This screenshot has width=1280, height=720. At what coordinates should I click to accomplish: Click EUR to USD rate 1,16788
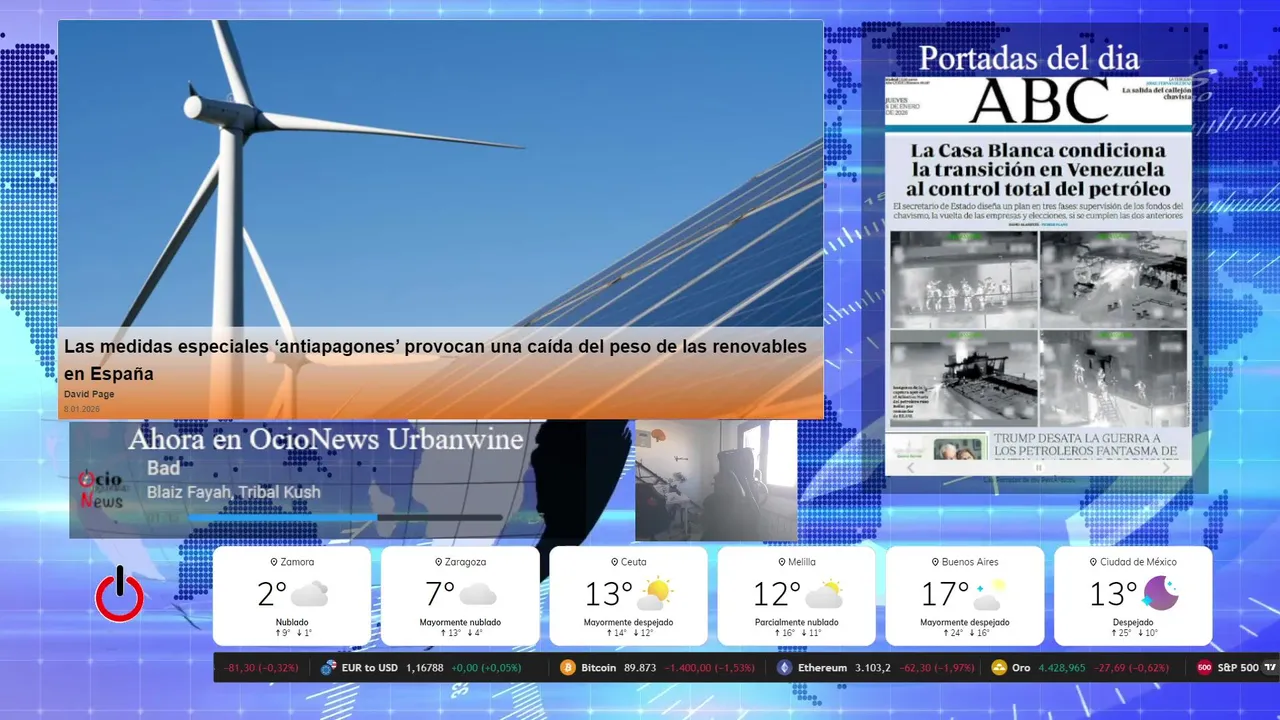tap(425, 668)
